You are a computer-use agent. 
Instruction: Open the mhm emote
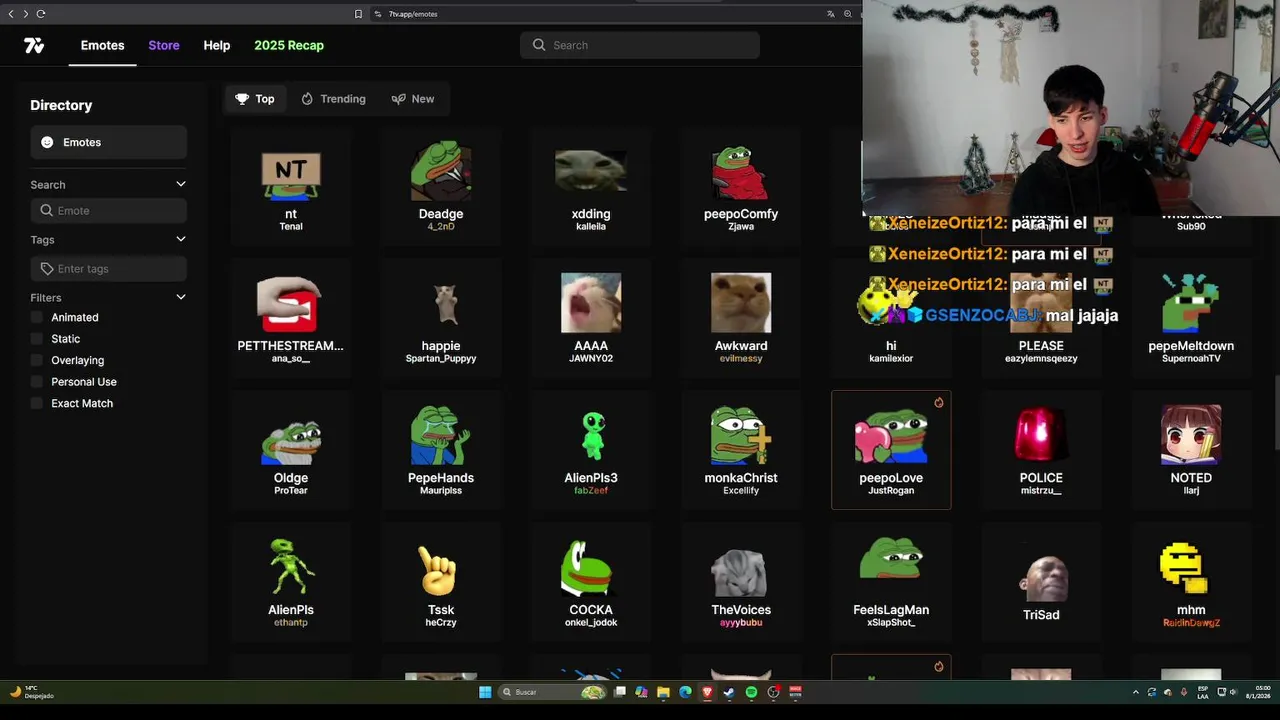(1191, 582)
